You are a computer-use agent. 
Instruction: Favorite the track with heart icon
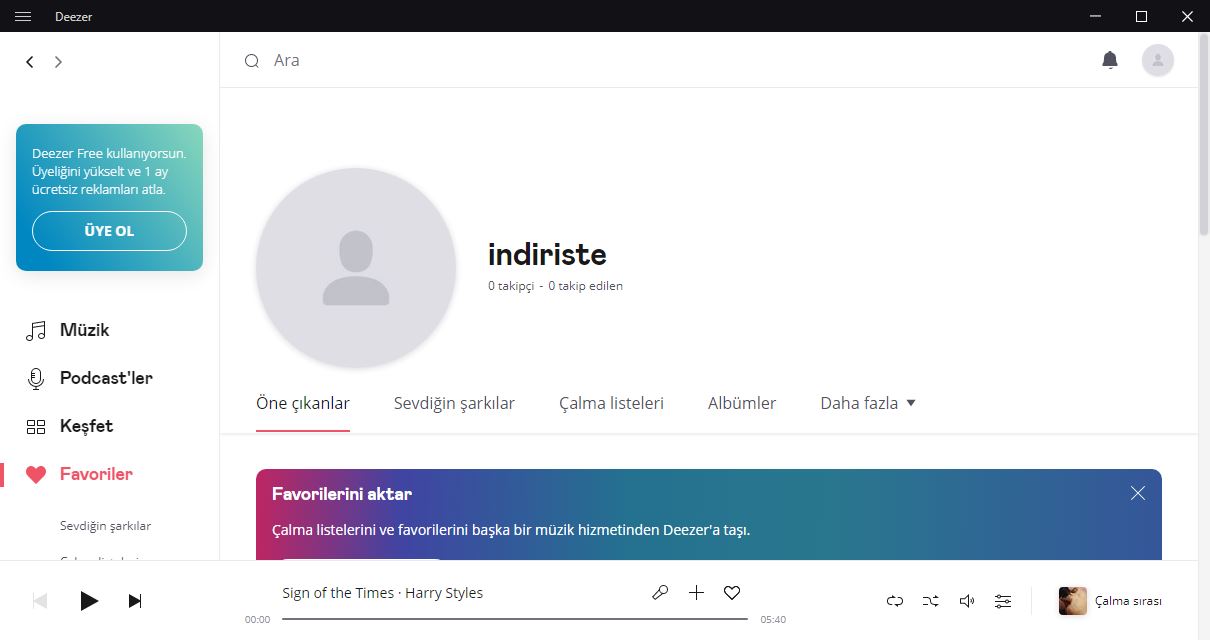(x=732, y=593)
